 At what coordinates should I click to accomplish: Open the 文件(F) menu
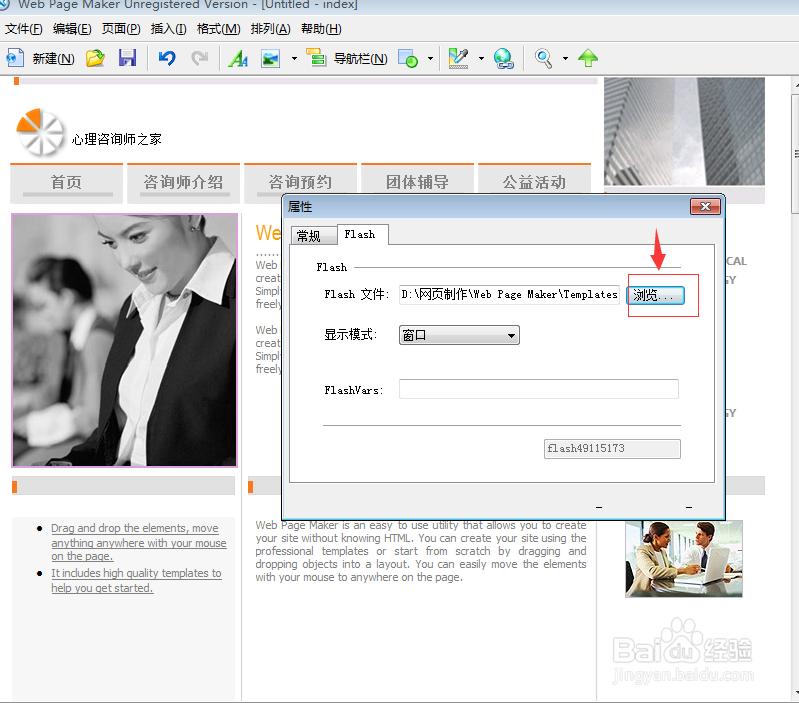point(24,29)
